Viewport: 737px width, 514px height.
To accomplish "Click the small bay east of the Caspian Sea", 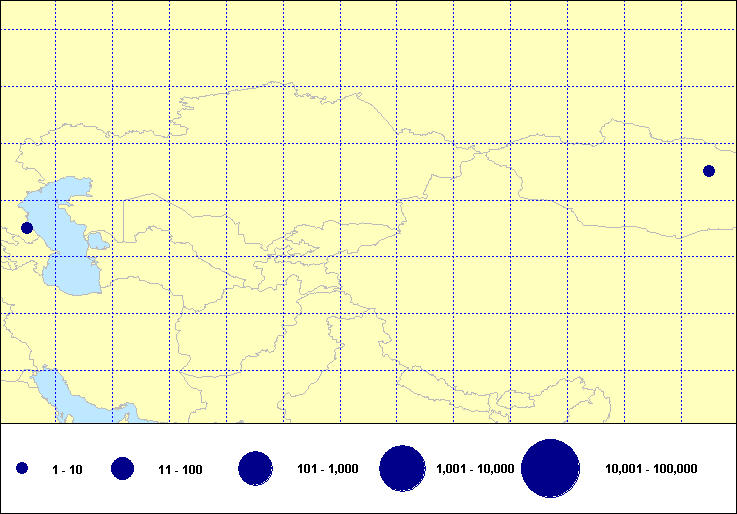I will click(99, 241).
